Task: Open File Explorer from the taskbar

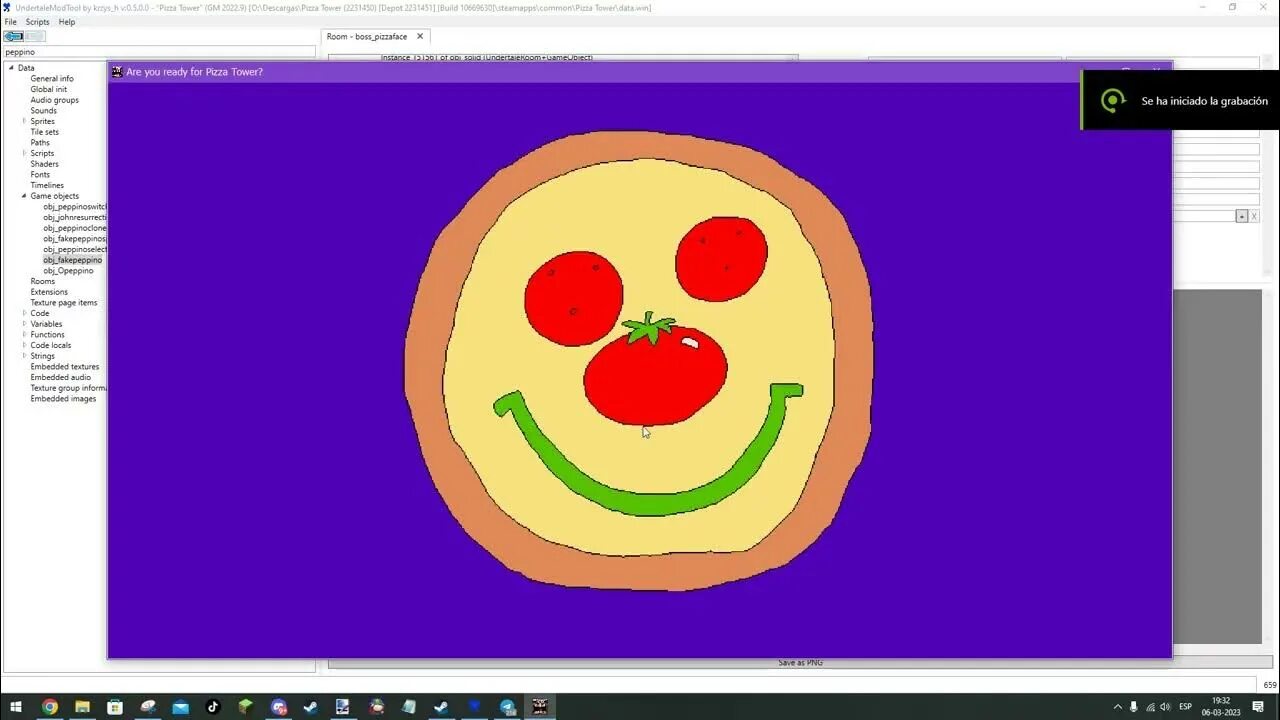Action: pyautogui.click(x=82, y=707)
